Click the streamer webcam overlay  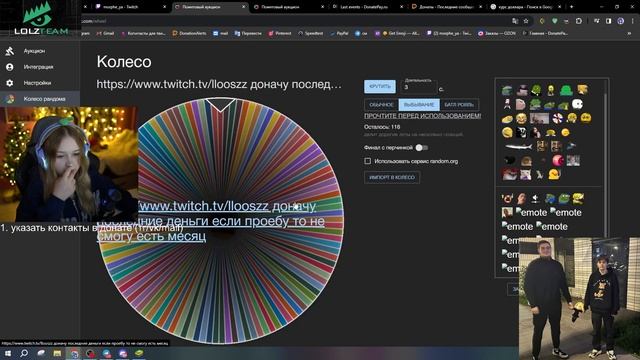click(69, 164)
